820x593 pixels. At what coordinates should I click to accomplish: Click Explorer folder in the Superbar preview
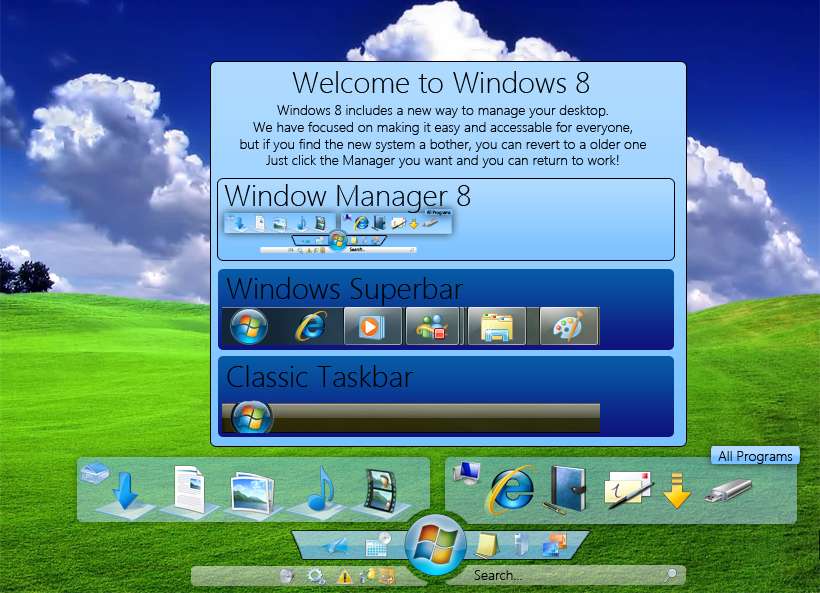pos(497,326)
